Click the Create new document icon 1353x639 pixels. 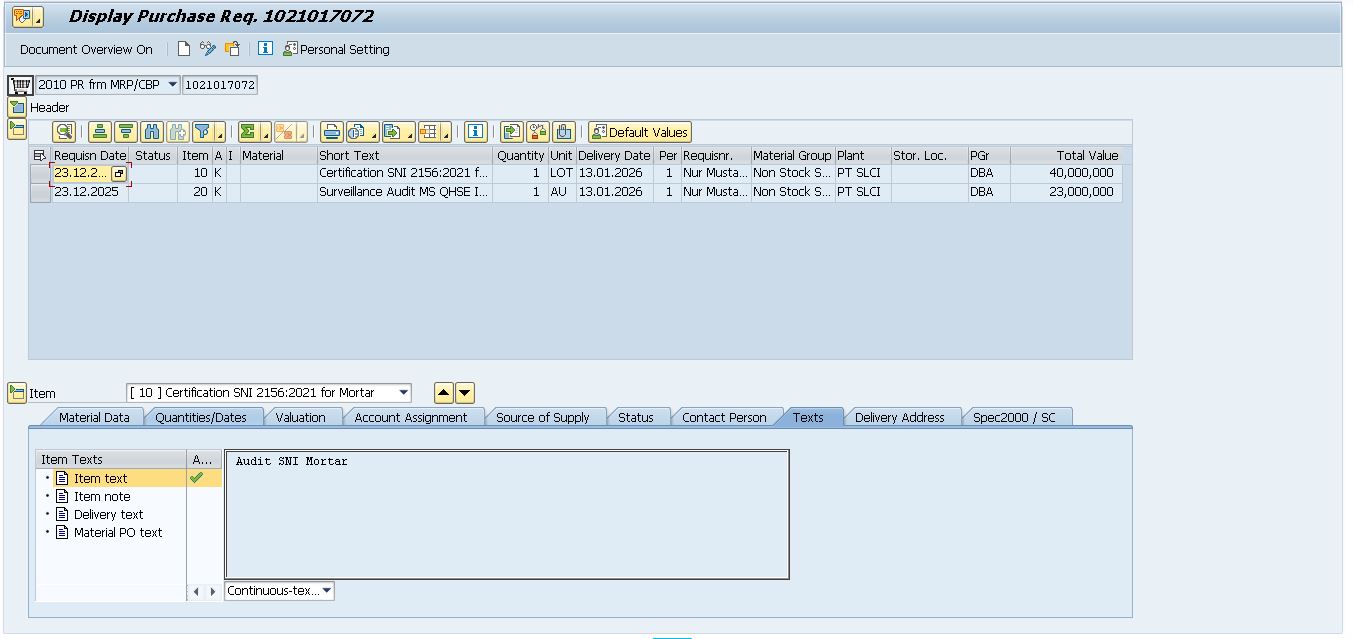click(184, 49)
